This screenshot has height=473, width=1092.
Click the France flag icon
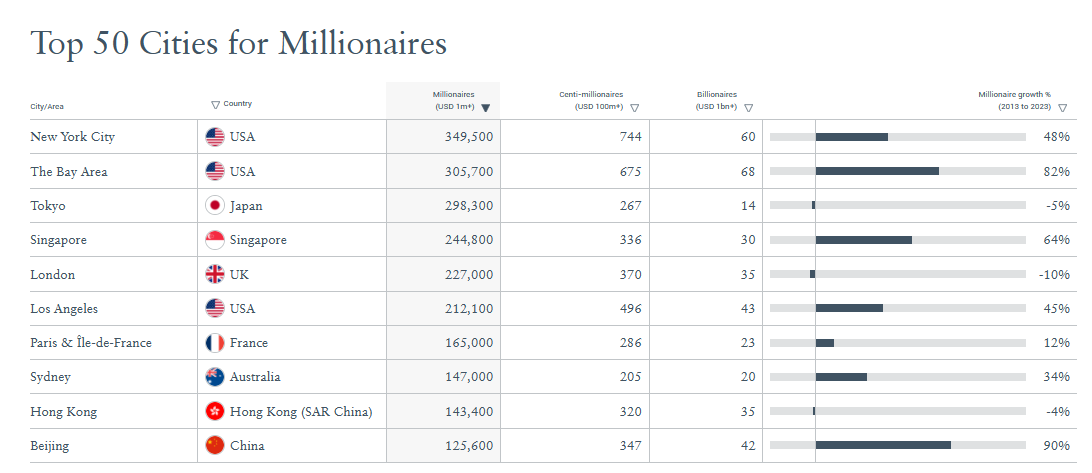(214, 343)
